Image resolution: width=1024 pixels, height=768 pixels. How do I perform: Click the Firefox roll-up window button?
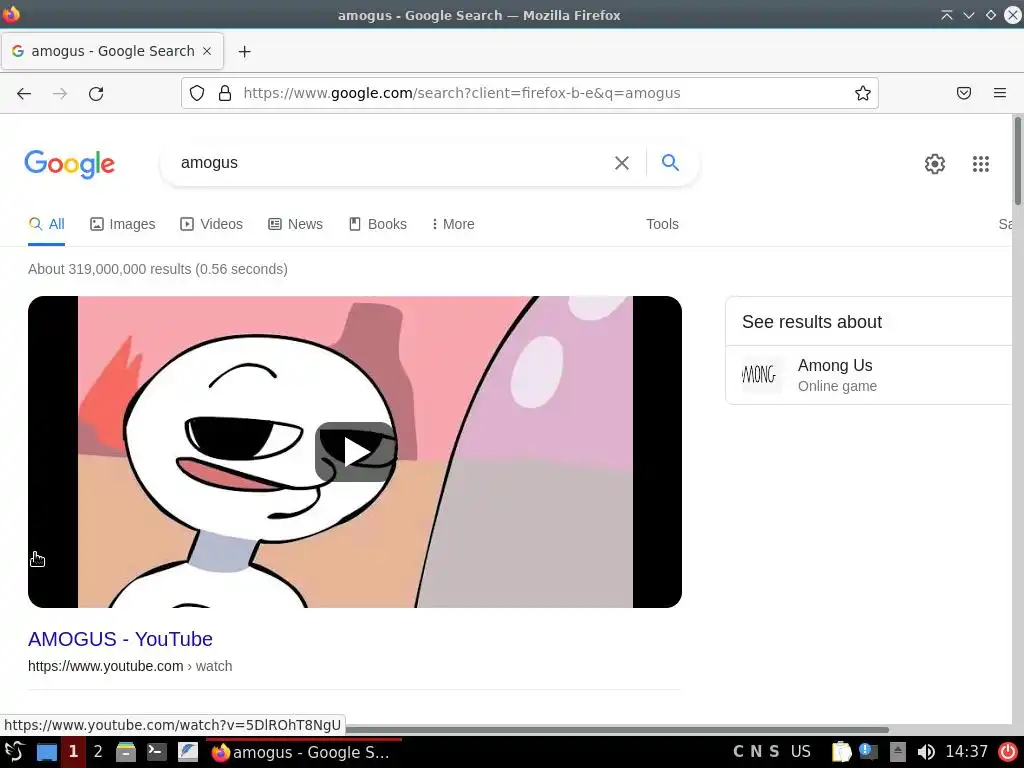(946, 15)
